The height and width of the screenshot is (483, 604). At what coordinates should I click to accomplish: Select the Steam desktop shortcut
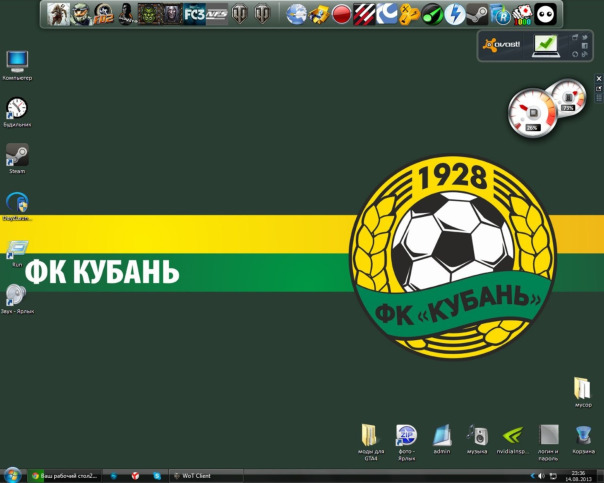click(x=17, y=159)
